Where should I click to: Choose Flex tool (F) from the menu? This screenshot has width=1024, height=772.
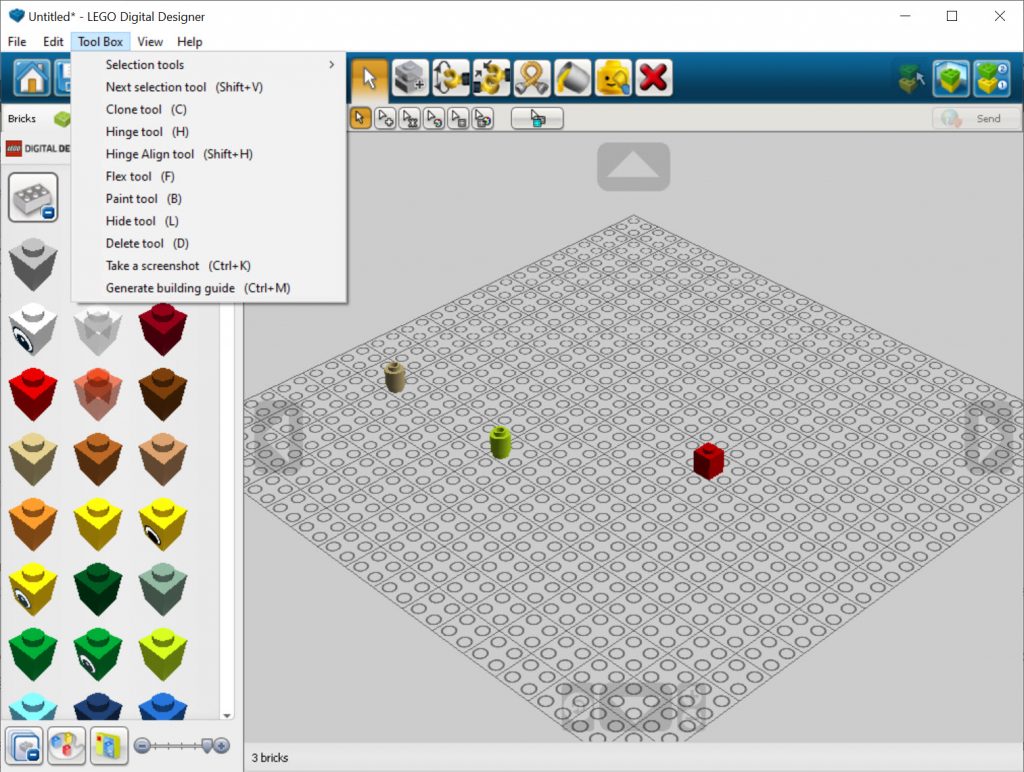(209, 176)
